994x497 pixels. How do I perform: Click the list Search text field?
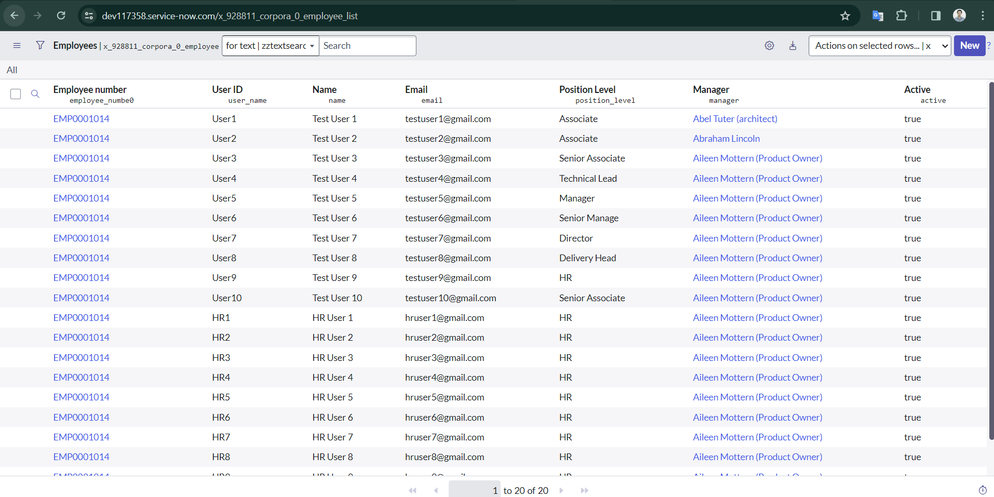pos(368,46)
